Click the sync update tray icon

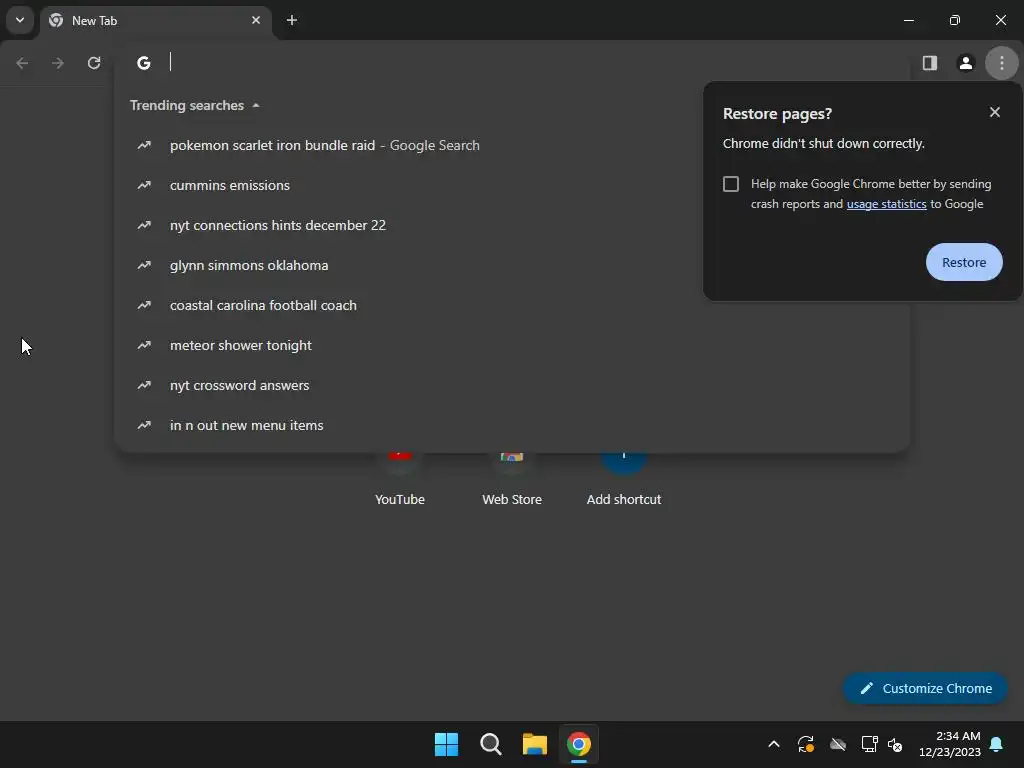806,744
